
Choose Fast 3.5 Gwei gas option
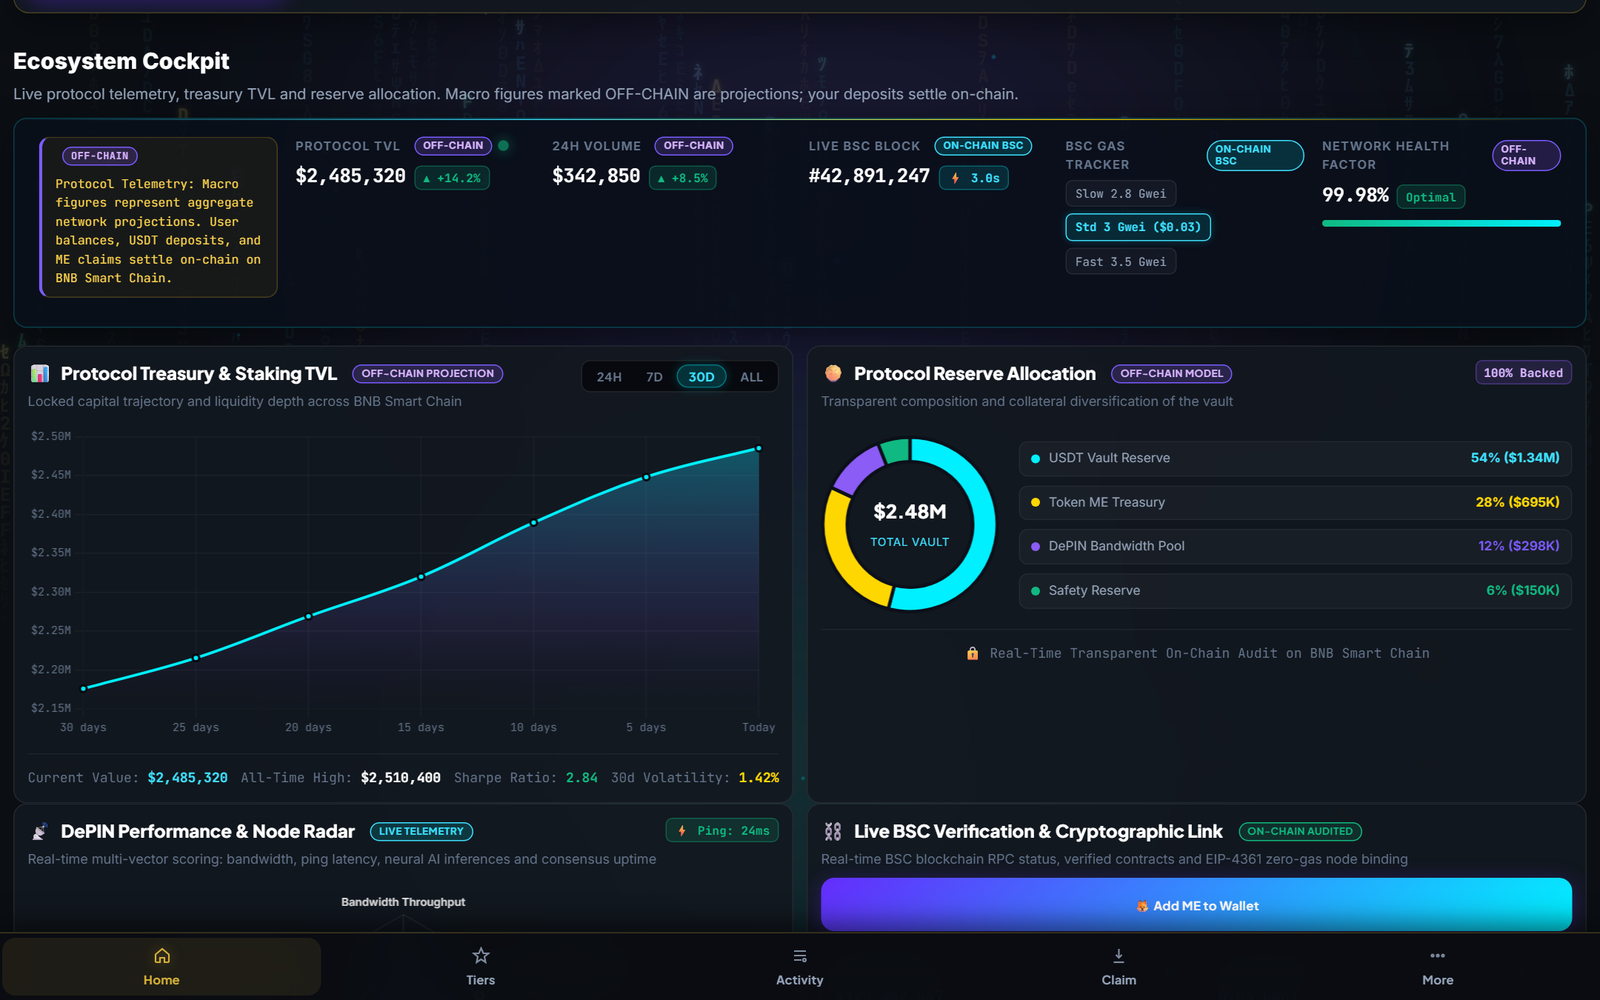pos(1121,262)
